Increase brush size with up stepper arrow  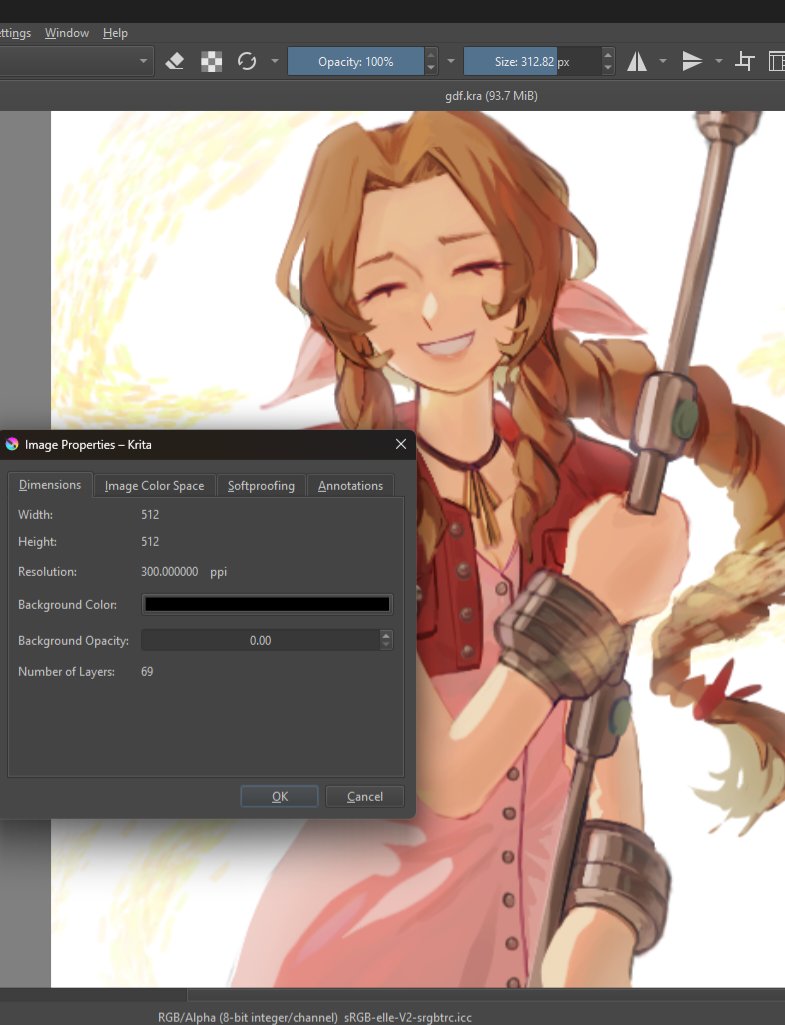[x=608, y=55]
